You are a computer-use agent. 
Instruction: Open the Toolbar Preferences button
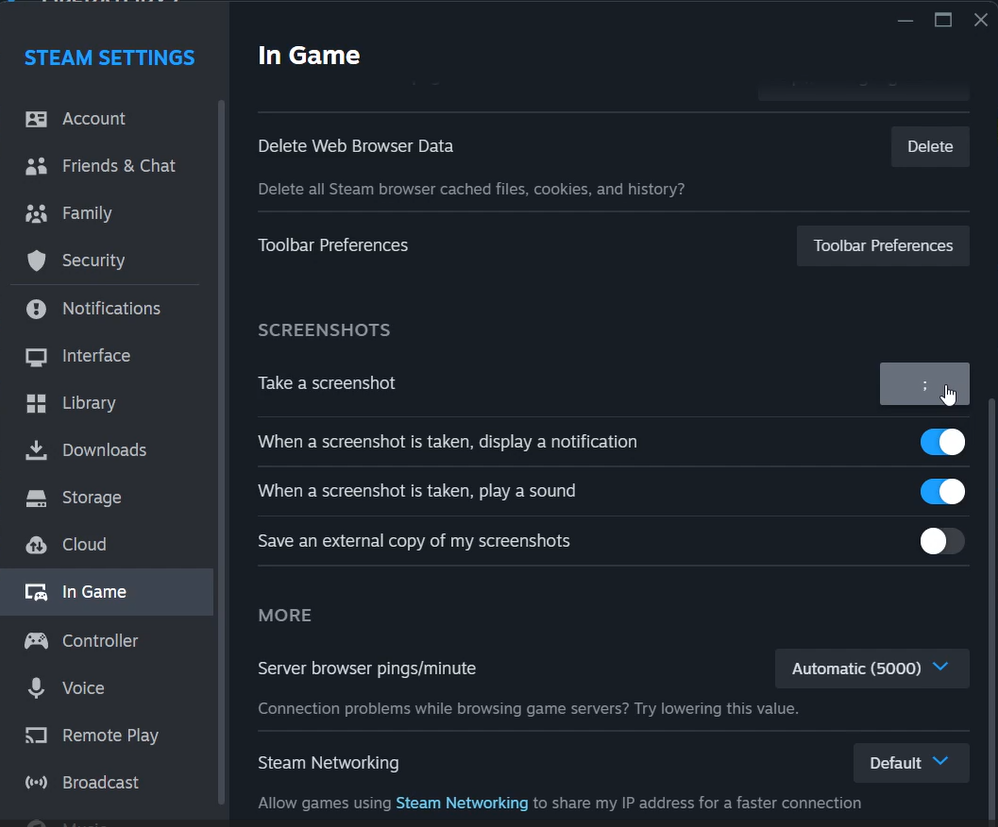(x=882, y=246)
